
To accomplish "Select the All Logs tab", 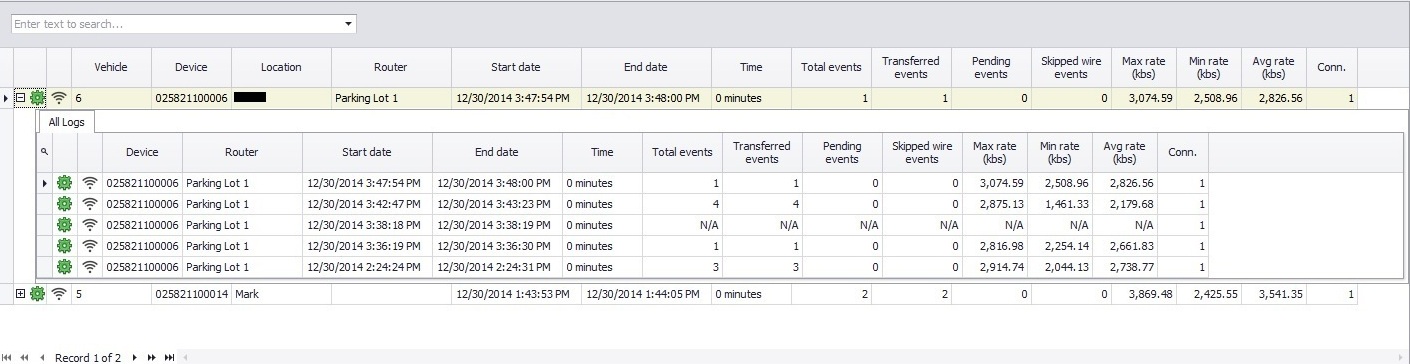I will [x=67, y=121].
